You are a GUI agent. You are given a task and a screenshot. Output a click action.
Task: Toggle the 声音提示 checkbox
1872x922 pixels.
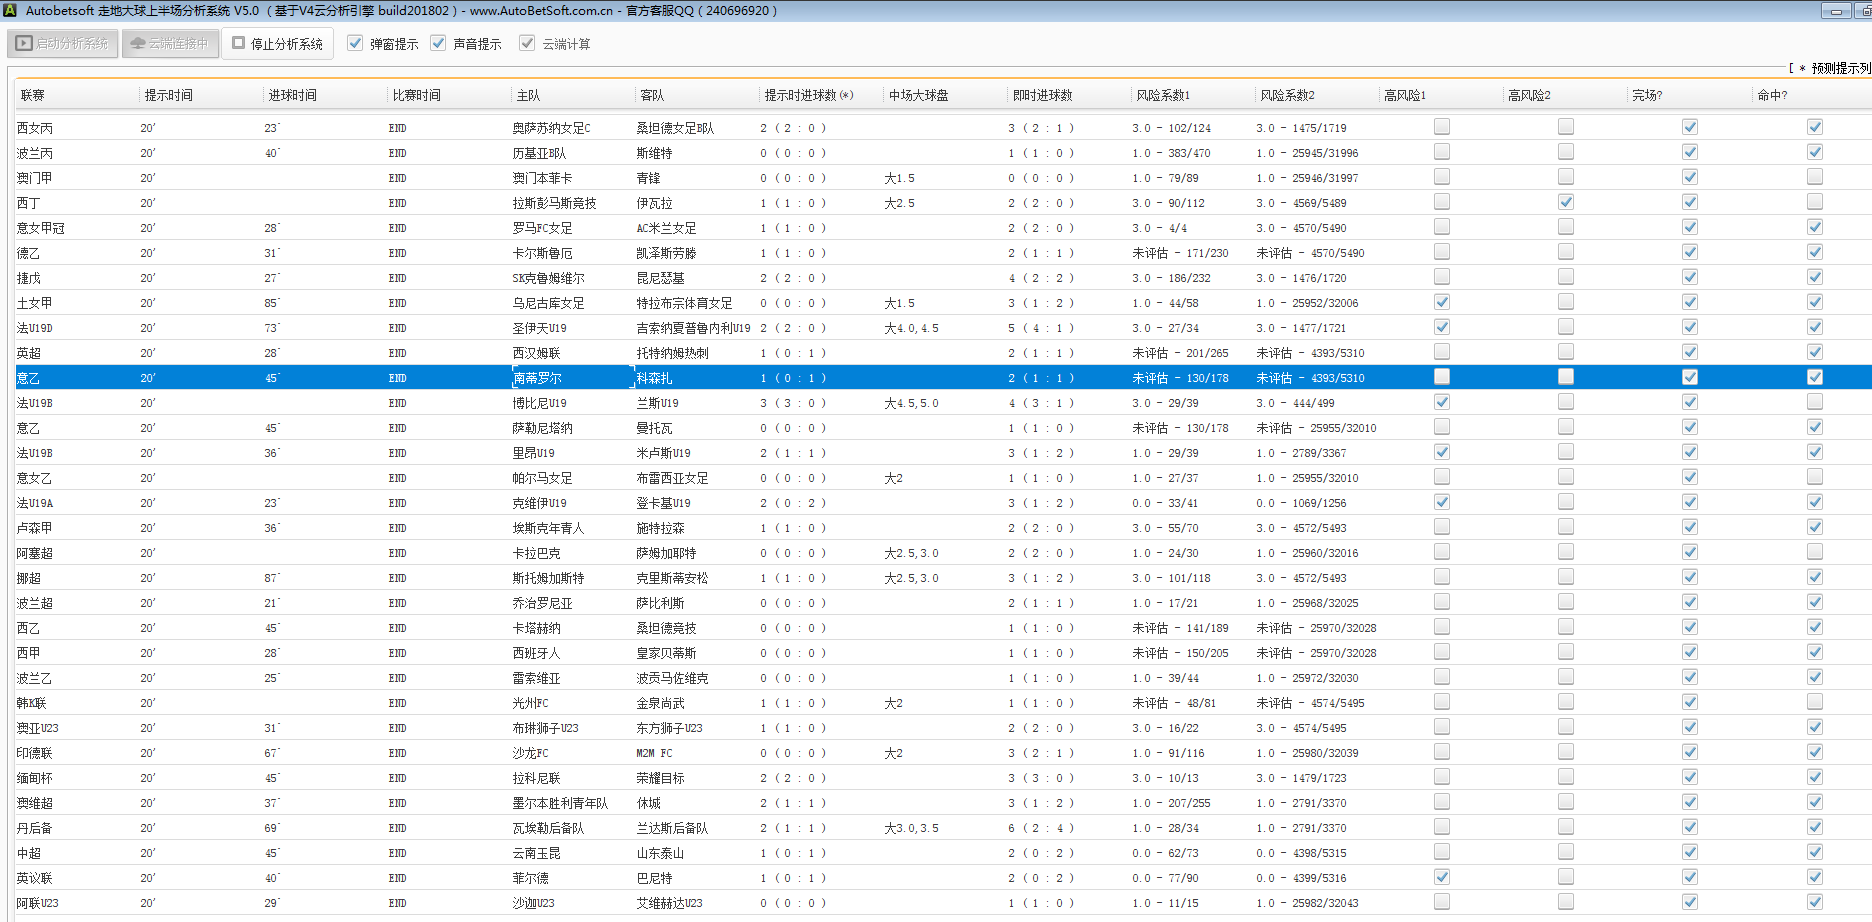[438, 44]
